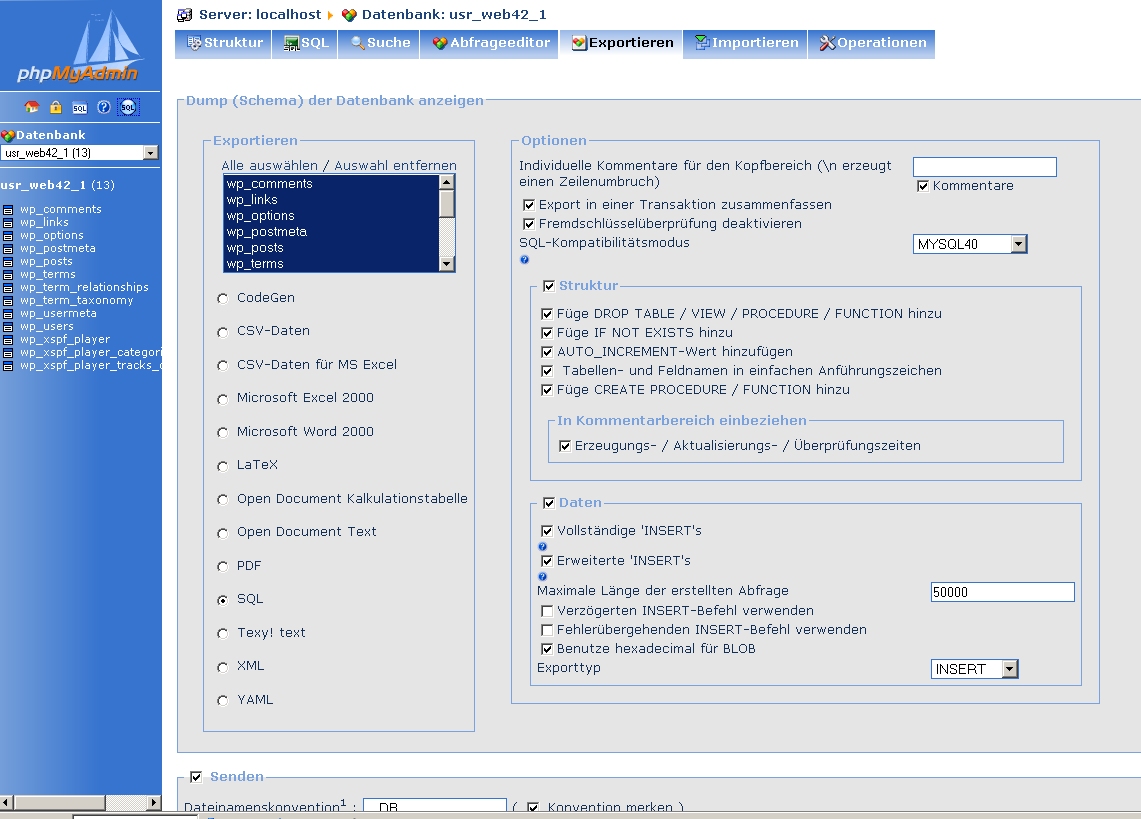1141x819 pixels.
Task: Click table icon beside wp_options
Action: [8, 236]
